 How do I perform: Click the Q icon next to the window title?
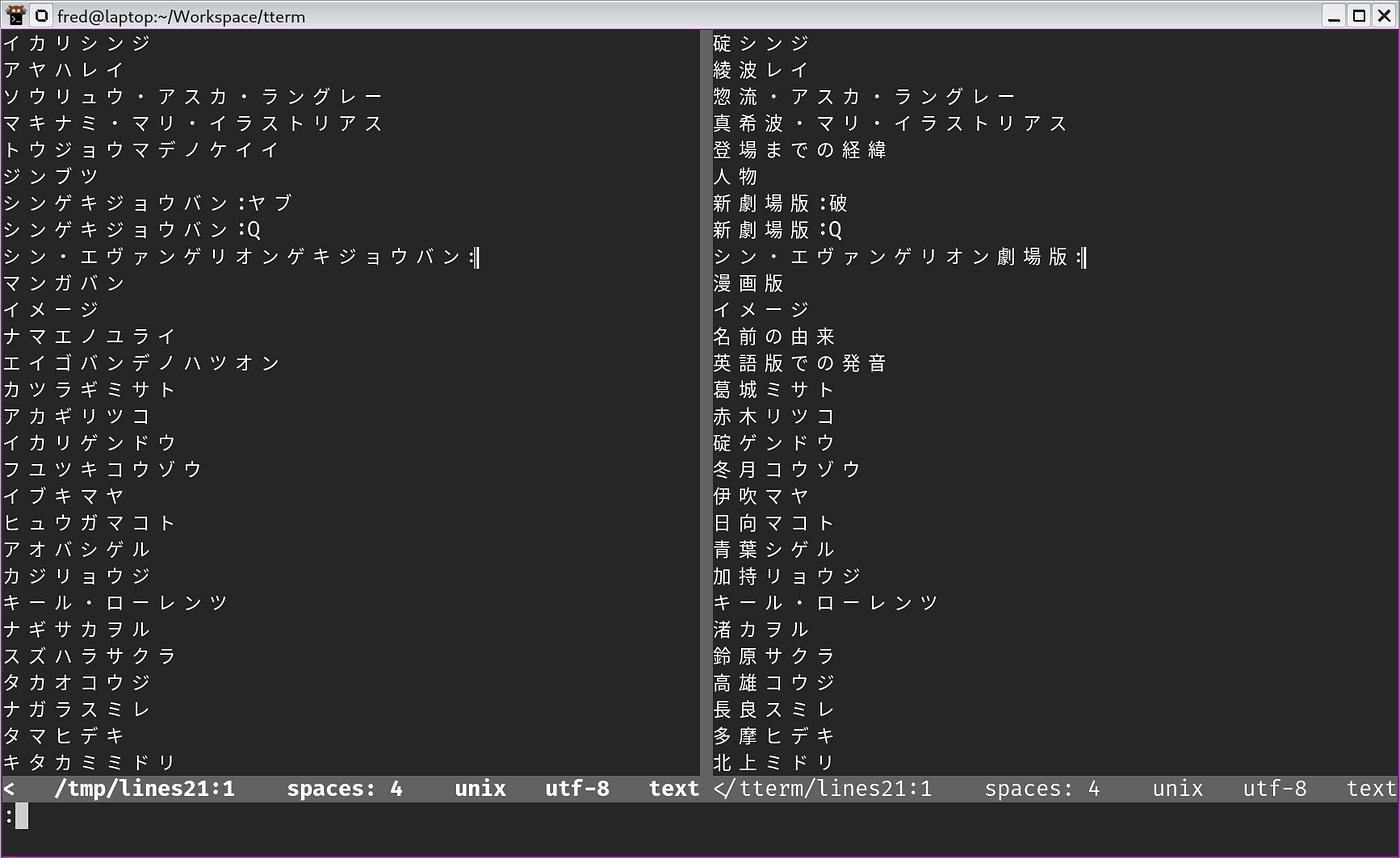click(x=42, y=15)
